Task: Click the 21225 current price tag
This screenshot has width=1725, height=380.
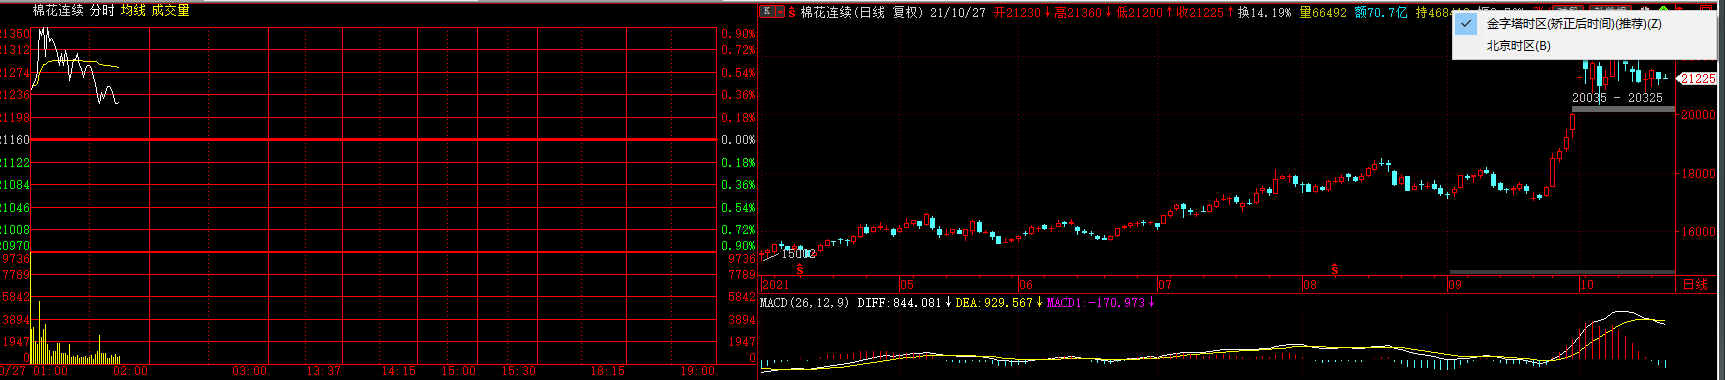Action: 1697,78
